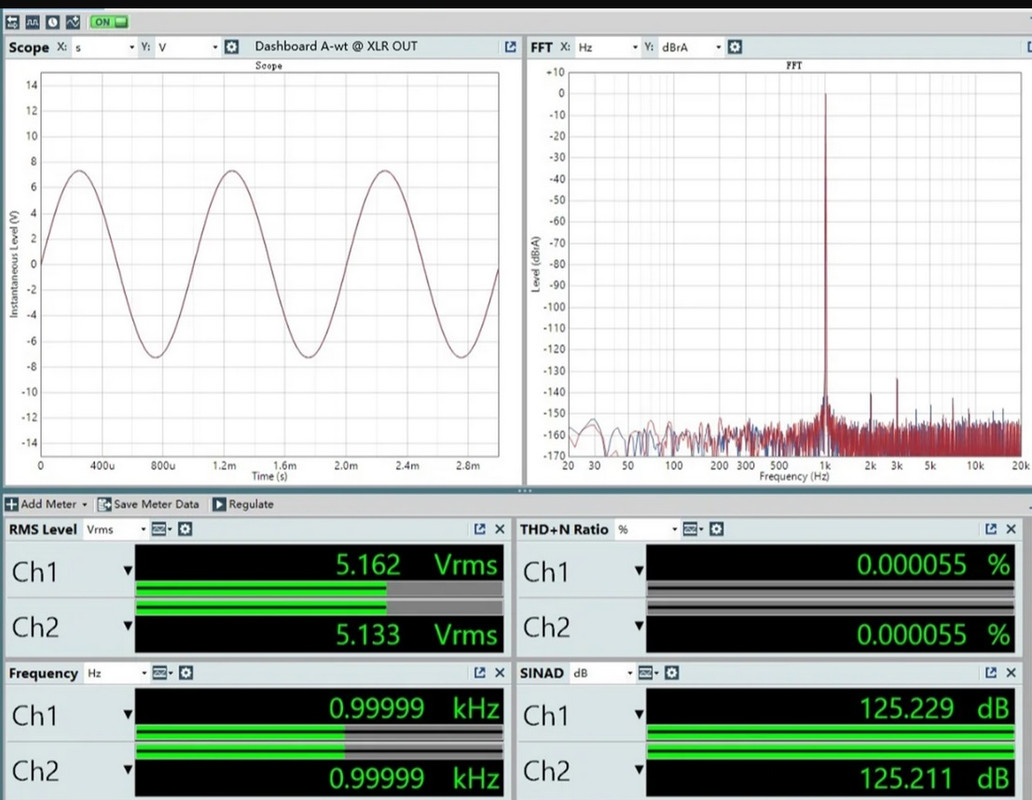Click the Regulate button
This screenshot has width=1032, height=800.
[243, 505]
